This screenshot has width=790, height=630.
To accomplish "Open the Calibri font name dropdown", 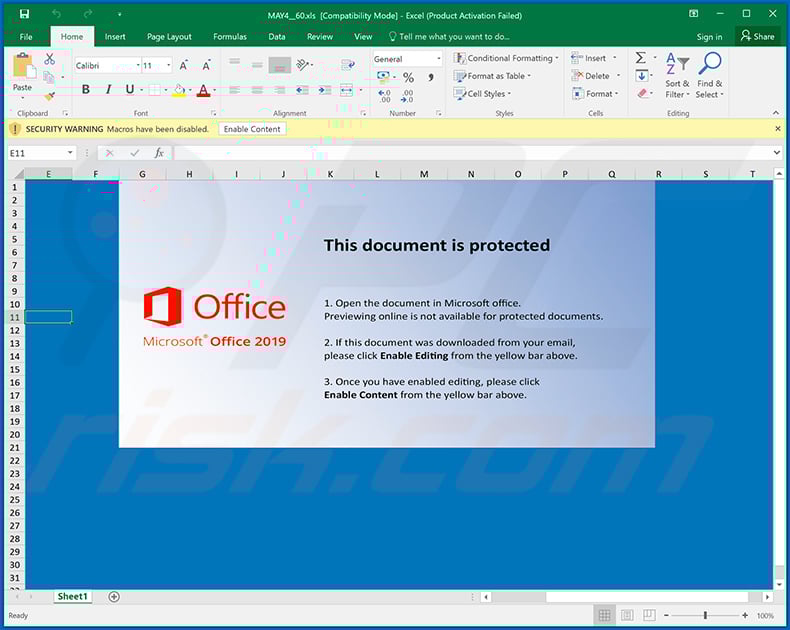I will click(138, 66).
